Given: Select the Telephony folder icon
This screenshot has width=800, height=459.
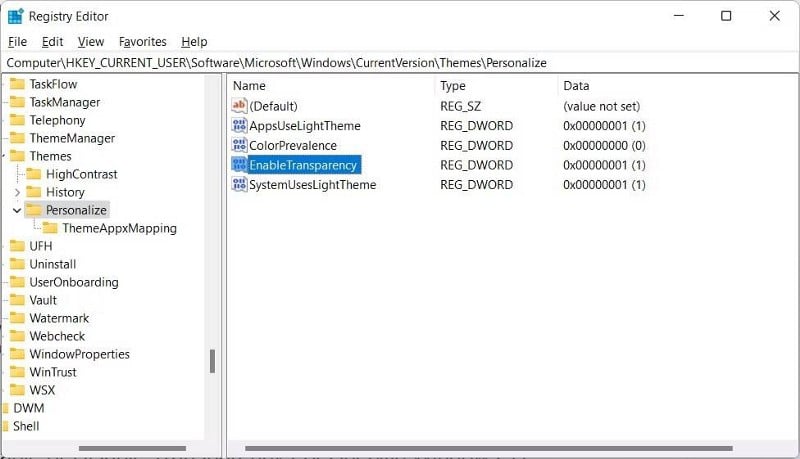Looking at the screenshot, I should (x=17, y=120).
